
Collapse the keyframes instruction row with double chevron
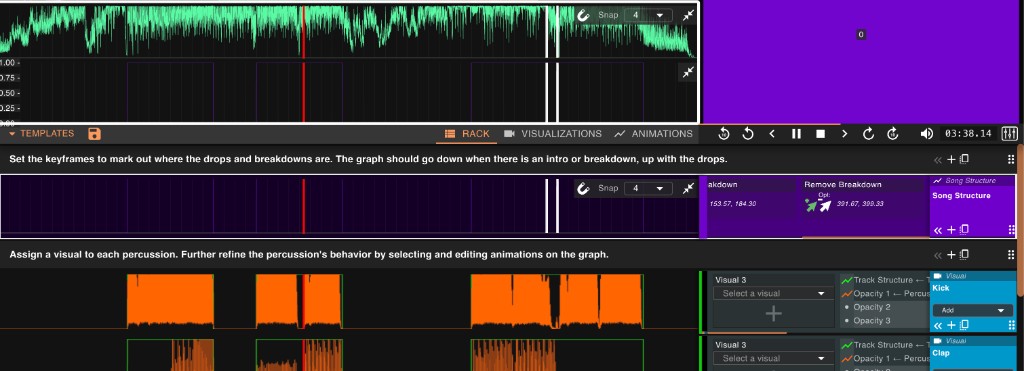[x=938, y=159]
